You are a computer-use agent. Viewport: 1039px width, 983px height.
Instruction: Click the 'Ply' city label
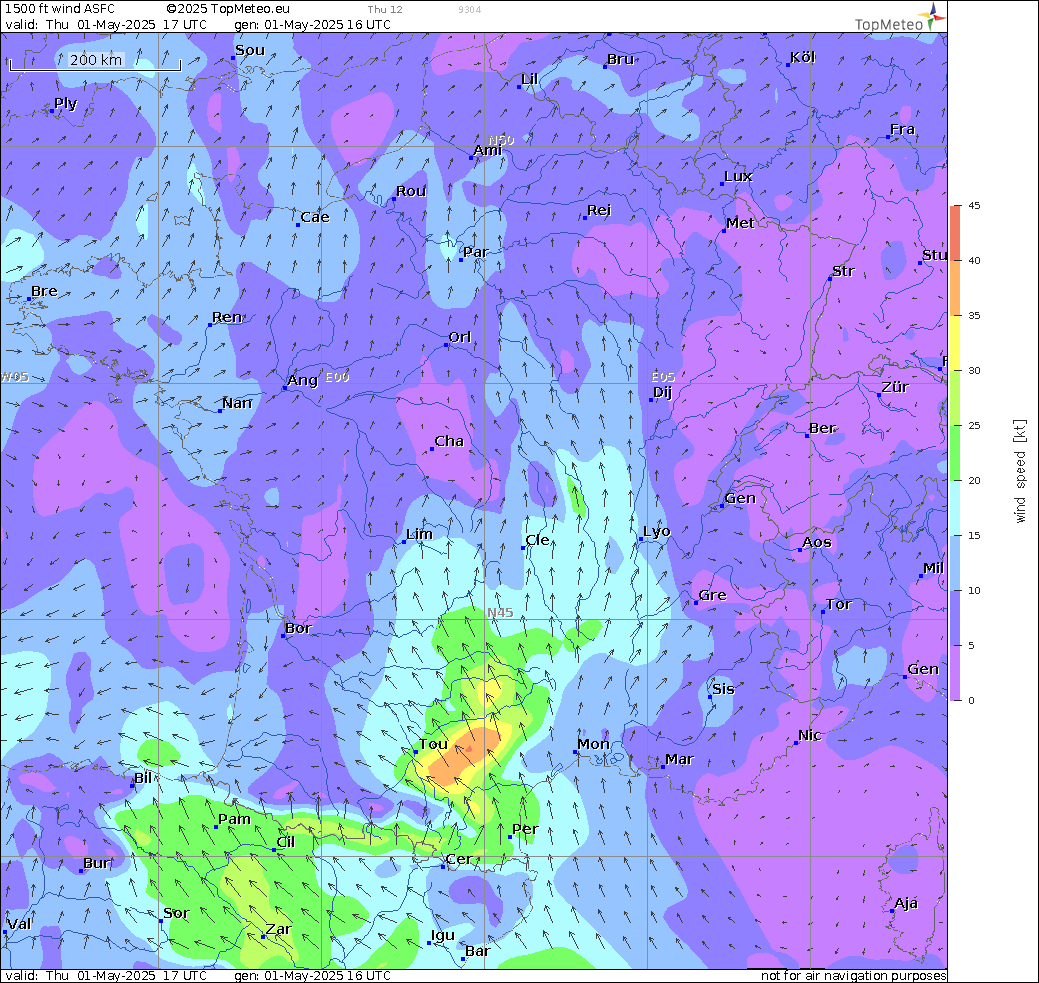pyautogui.click(x=66, y=104)
